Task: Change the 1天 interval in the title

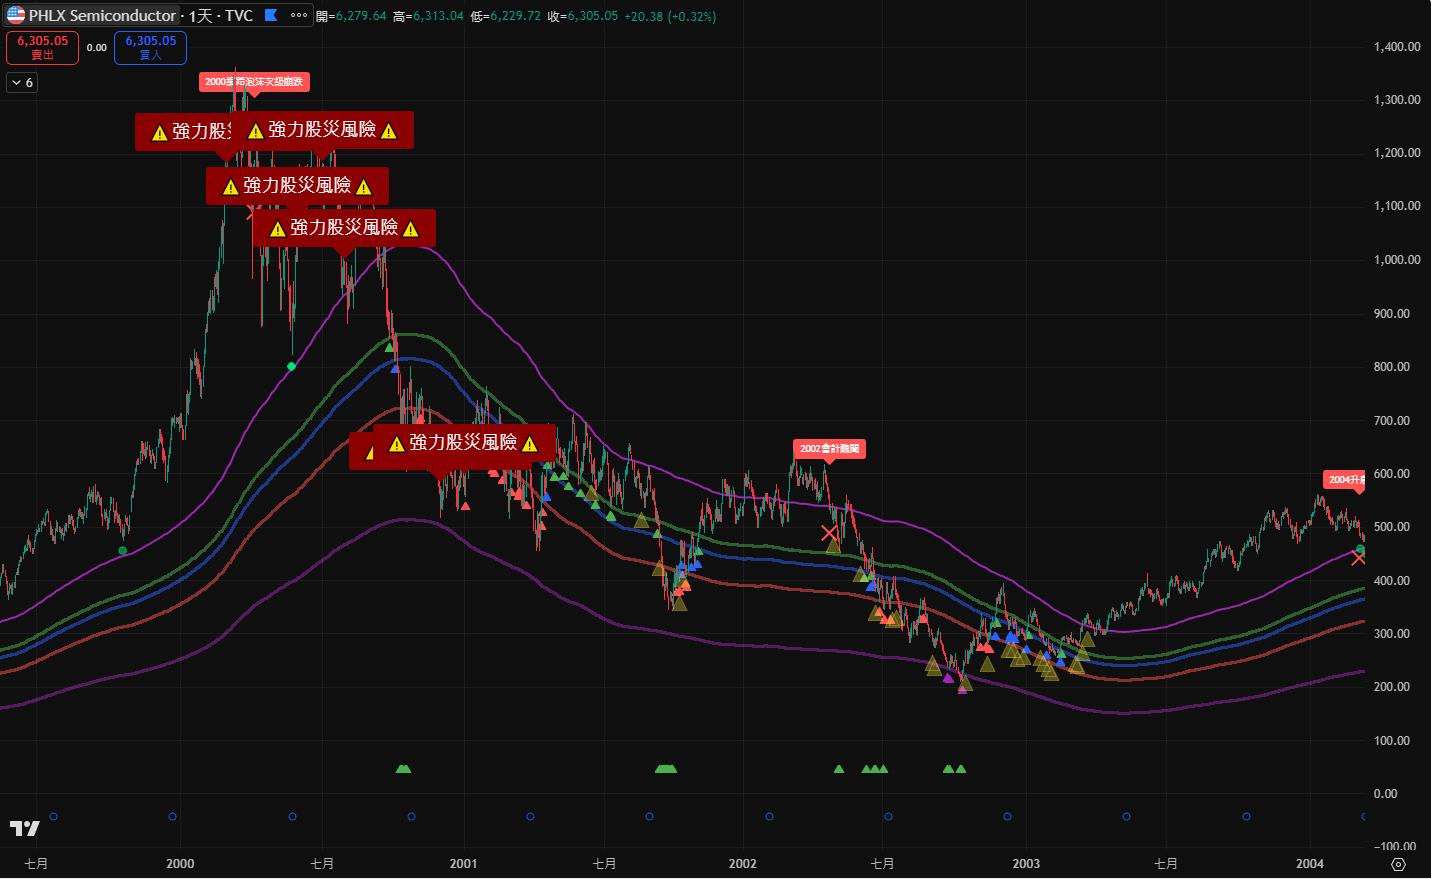Action: [200, 16]
